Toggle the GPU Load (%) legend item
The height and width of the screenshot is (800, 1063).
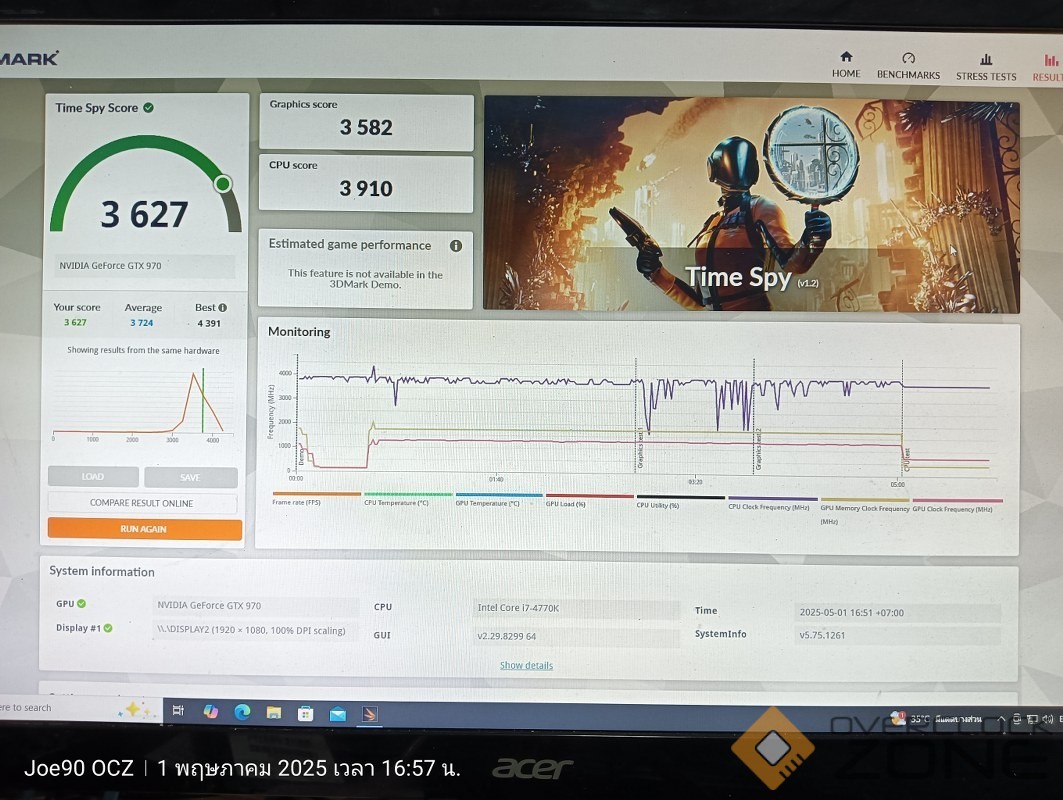pyautogui.click(x=589, y=501)
